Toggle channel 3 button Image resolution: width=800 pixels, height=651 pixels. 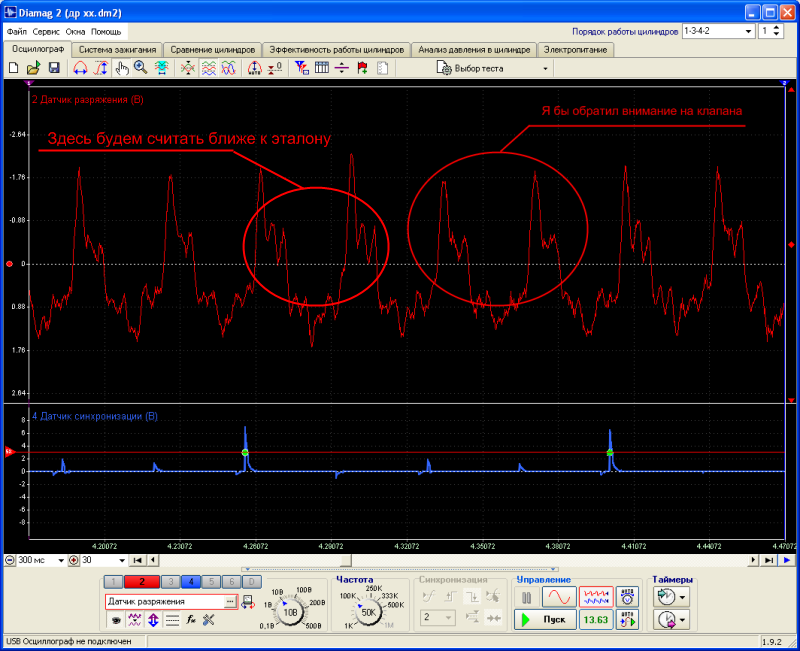171,582
